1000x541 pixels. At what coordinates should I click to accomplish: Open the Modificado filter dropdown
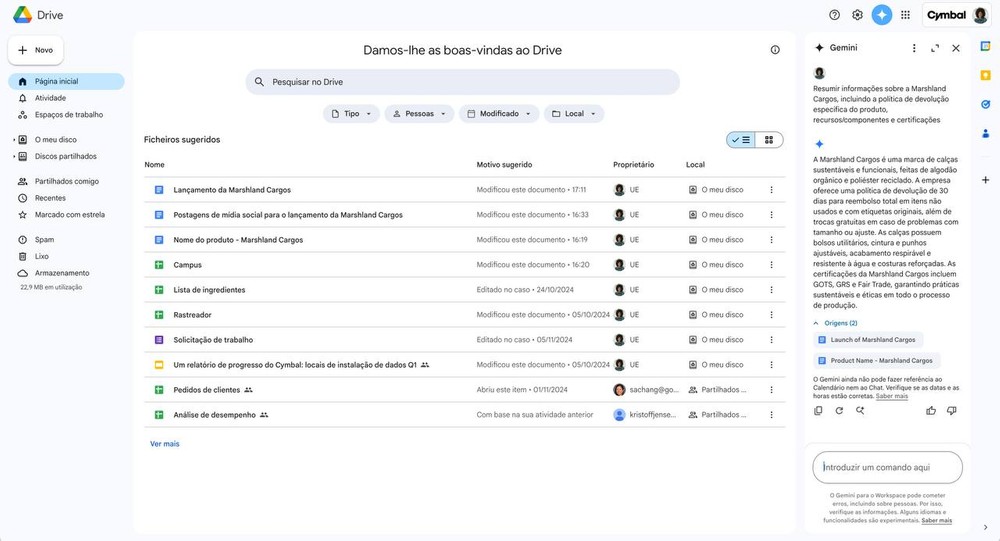click(499, 114)
